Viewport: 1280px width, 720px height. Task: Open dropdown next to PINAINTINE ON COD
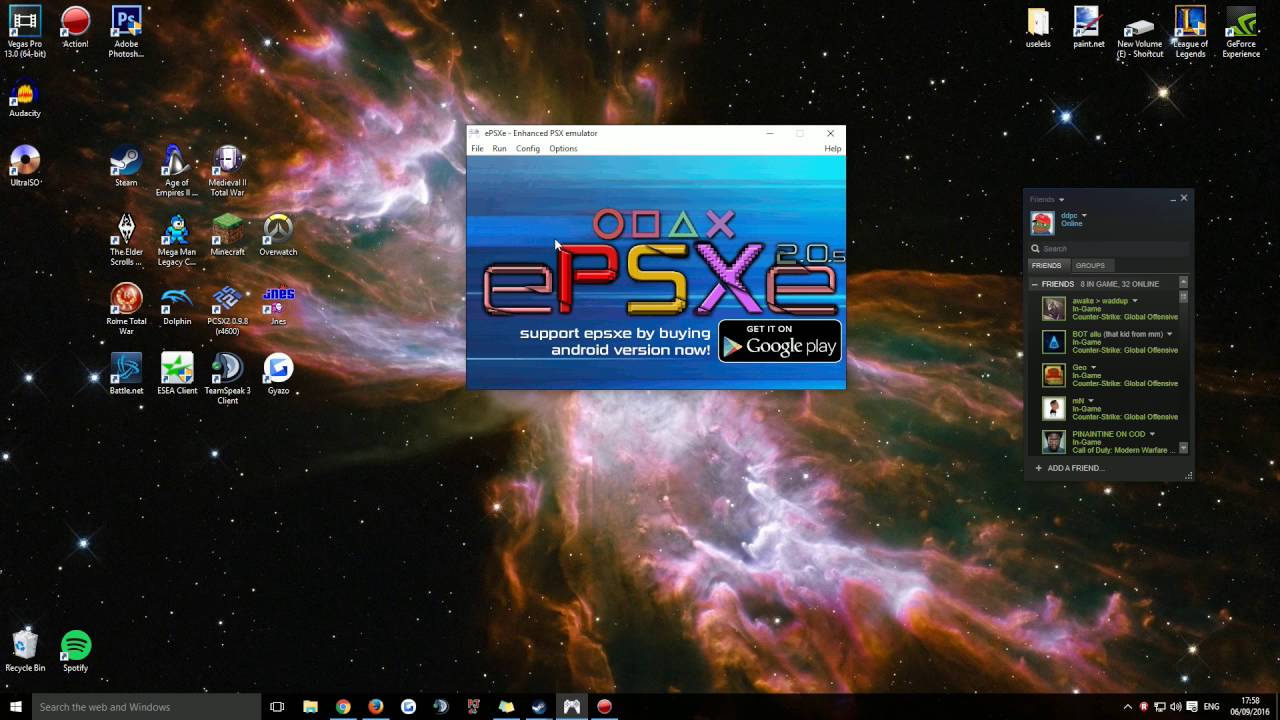[1152, 434]
